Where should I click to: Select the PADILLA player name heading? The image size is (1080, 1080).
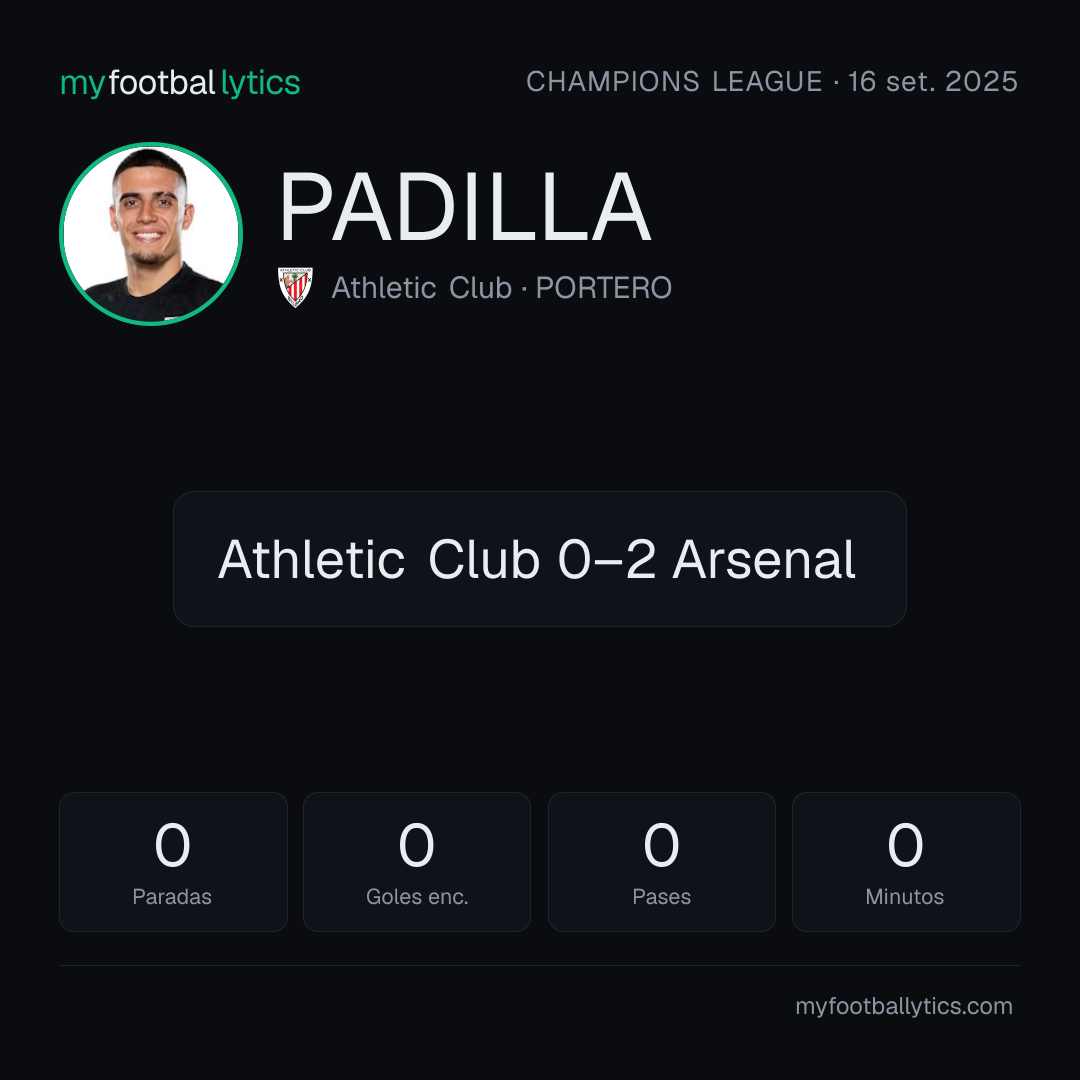click(465, 207)
